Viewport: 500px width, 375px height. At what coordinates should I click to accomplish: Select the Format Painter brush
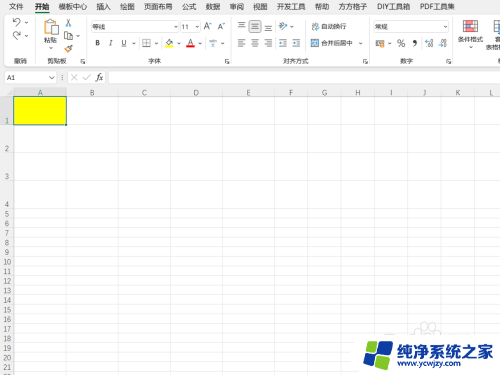68,49
